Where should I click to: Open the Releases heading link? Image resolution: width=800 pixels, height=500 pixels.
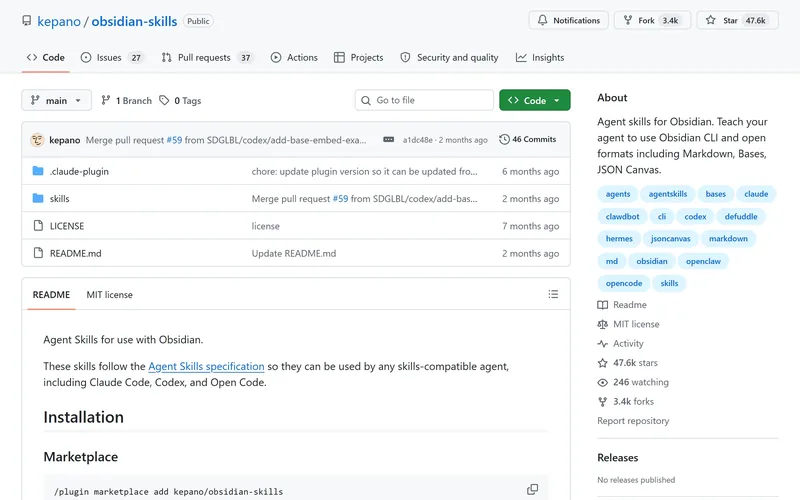click(x=617, y=458)
